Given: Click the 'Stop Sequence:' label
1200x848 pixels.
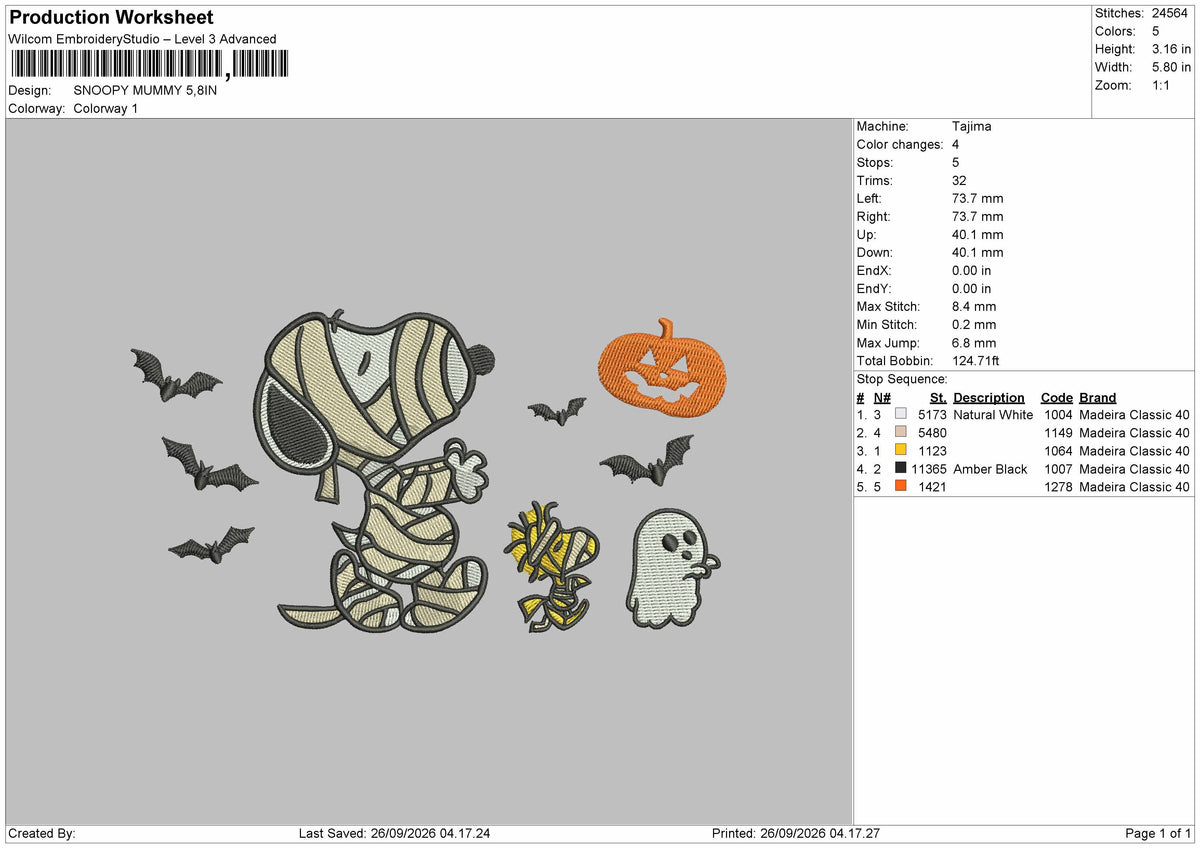Looking at the screenshot, I should [902, 379].
